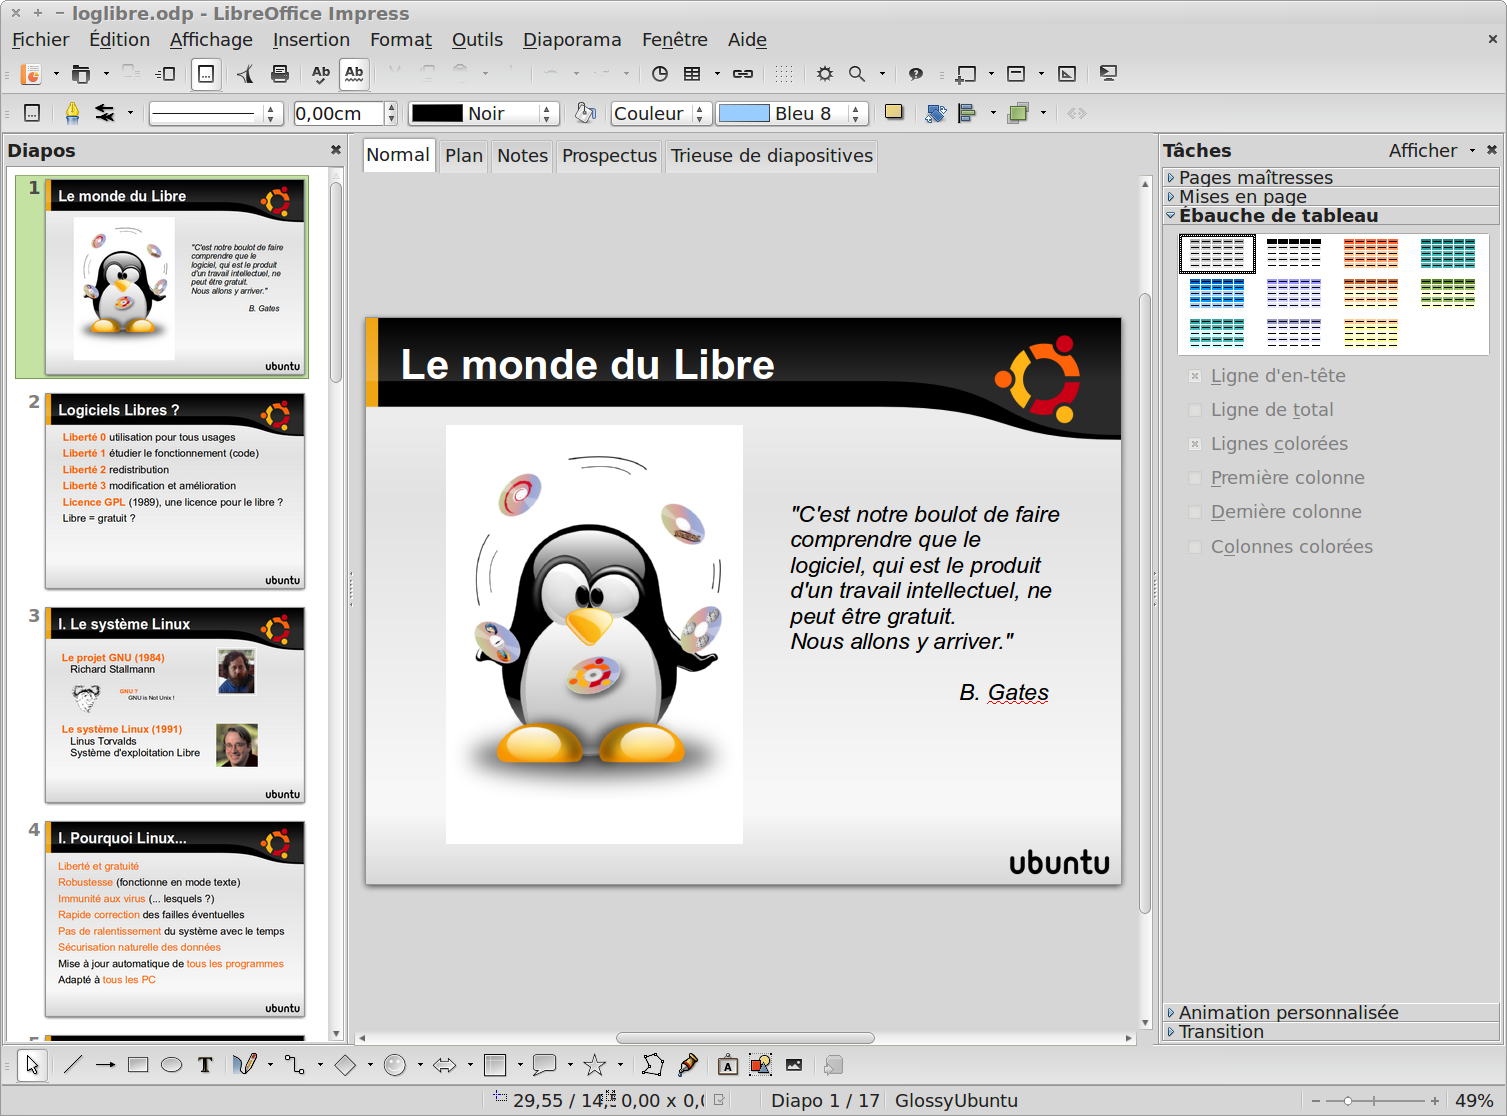Screen dimensions: 1507x1116
Task: Select the diamond basic shapes tool
Action: tap(345, 1065)
